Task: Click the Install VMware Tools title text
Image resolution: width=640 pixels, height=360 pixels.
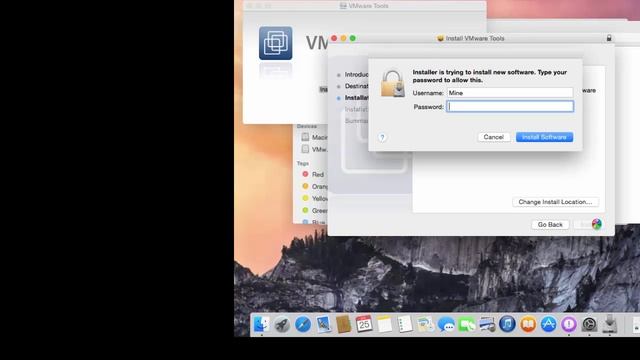Action: (x=475, y=38)
